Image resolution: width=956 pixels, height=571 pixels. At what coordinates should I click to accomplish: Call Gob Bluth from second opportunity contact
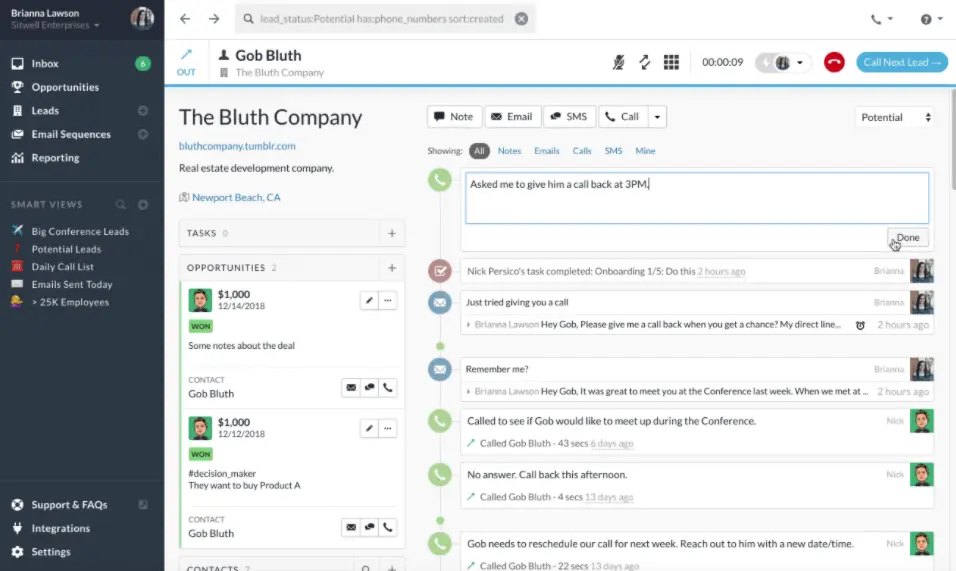[x=388, y=527]
